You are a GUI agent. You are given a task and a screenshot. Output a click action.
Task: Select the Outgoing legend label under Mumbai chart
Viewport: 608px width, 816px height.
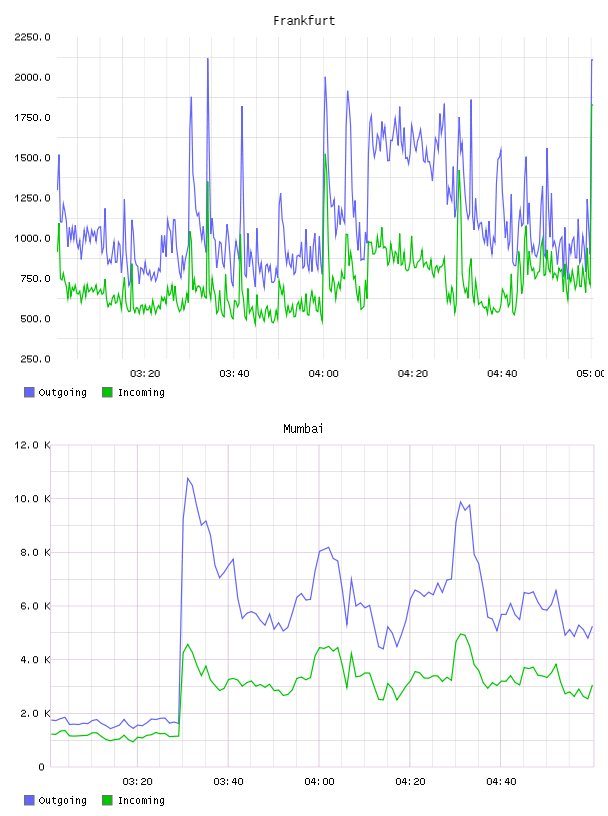pos(62,800)
